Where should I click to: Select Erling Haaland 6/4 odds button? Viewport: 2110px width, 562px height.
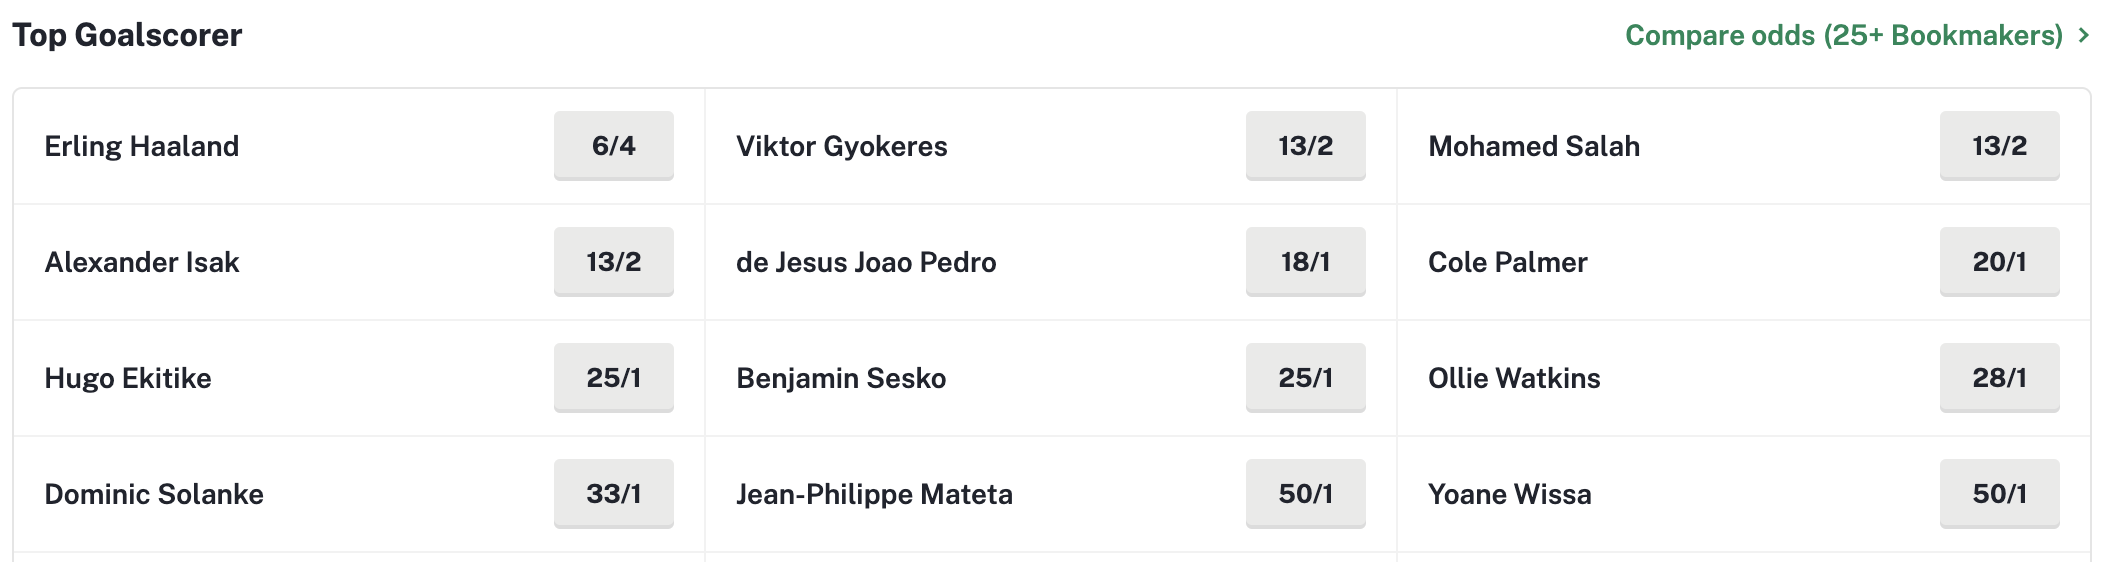(614, 146)
